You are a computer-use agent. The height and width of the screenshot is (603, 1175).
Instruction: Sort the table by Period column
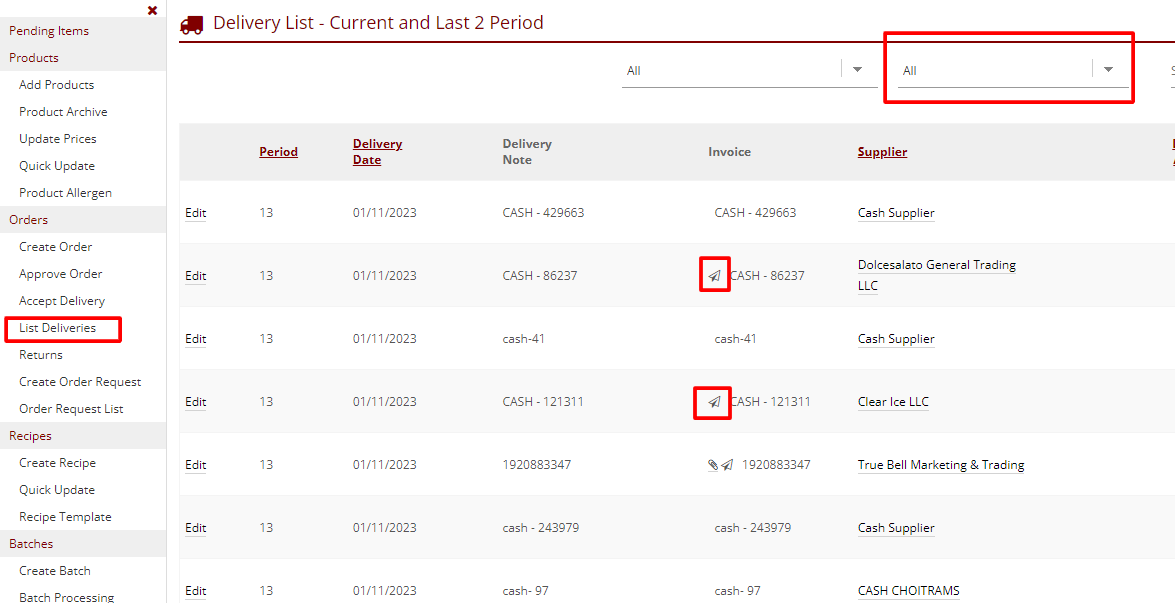tap(278, 152)
